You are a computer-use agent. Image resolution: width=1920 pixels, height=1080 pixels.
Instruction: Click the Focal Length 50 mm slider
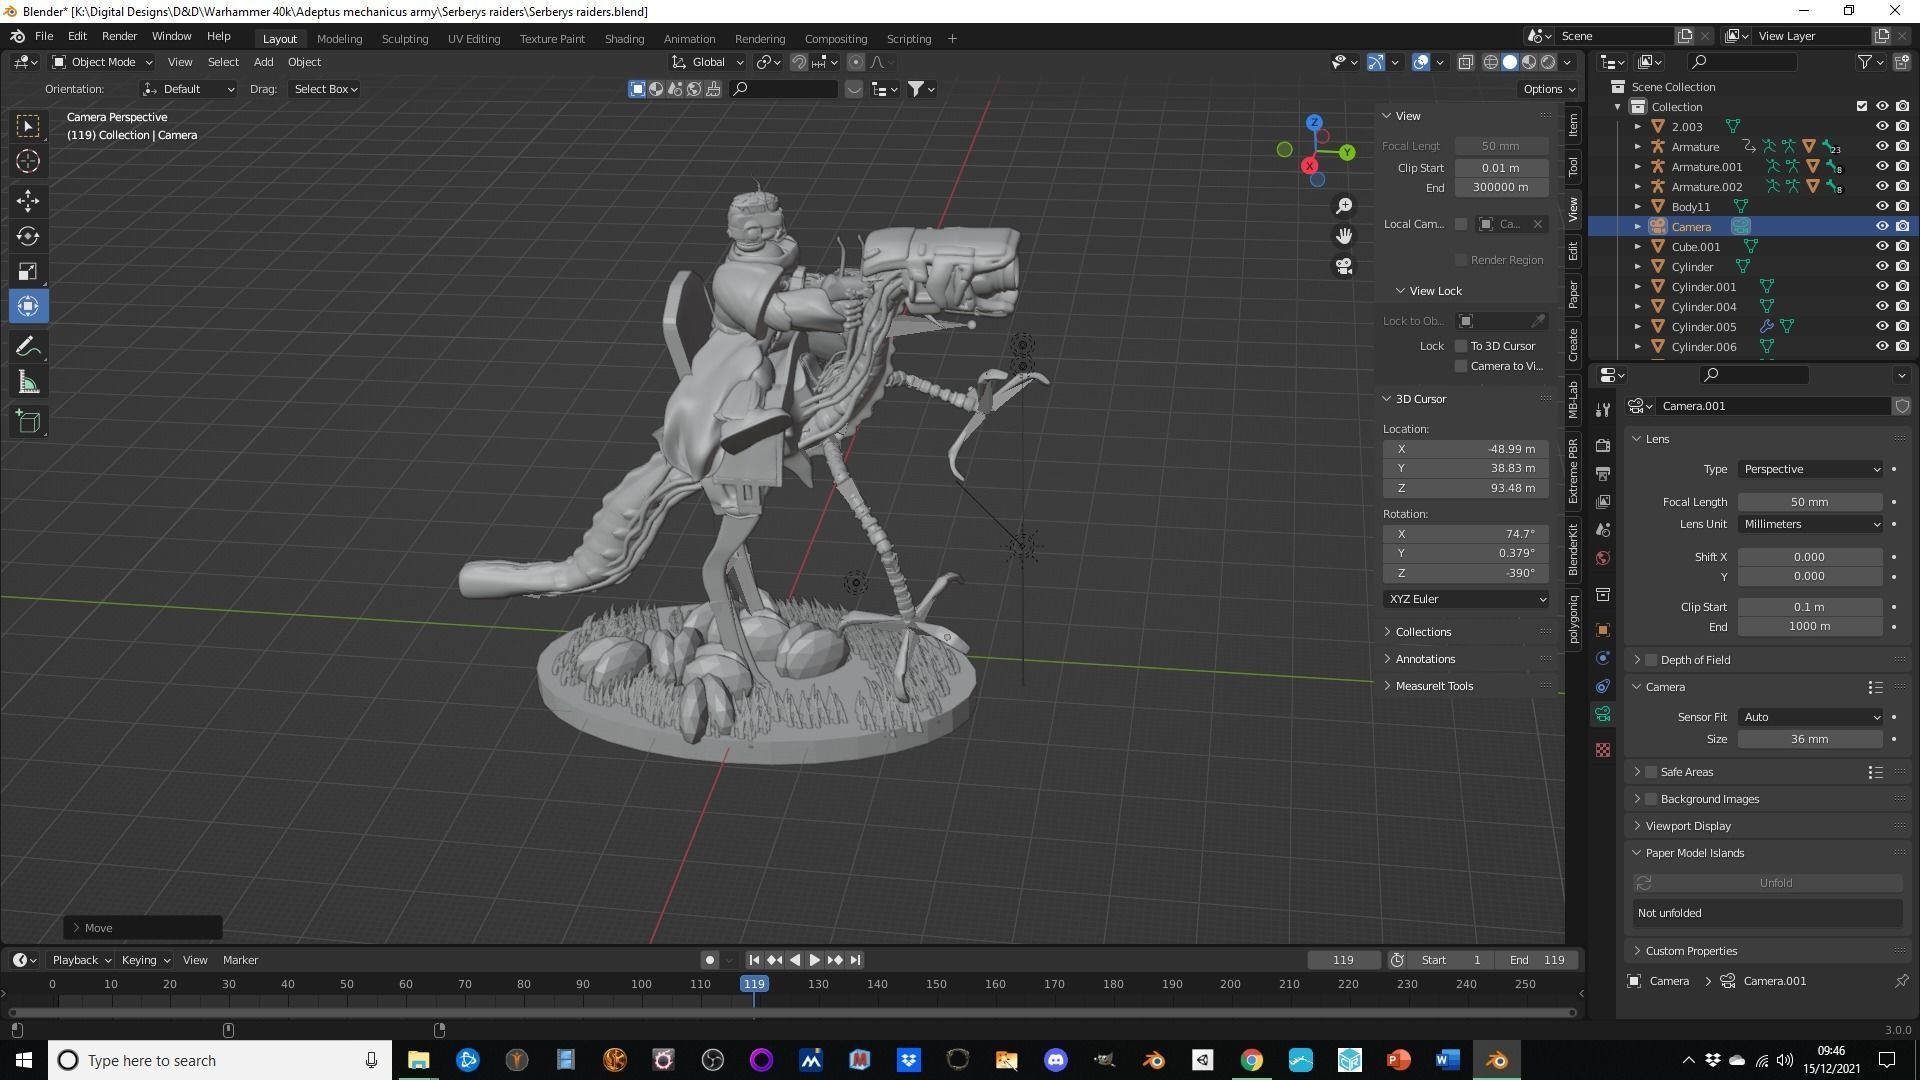1810,502
